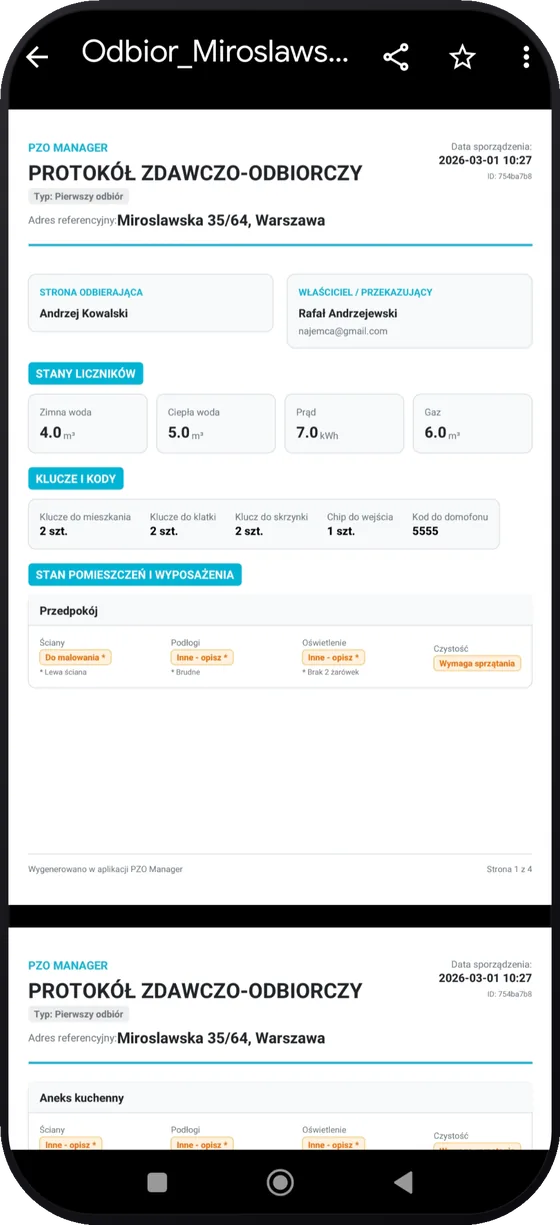Tap STAN POMIESZCZEŃ I WYPOSAŻENIA section label
This screenshot has width=560, height=1225.
[x=135, y=575]
